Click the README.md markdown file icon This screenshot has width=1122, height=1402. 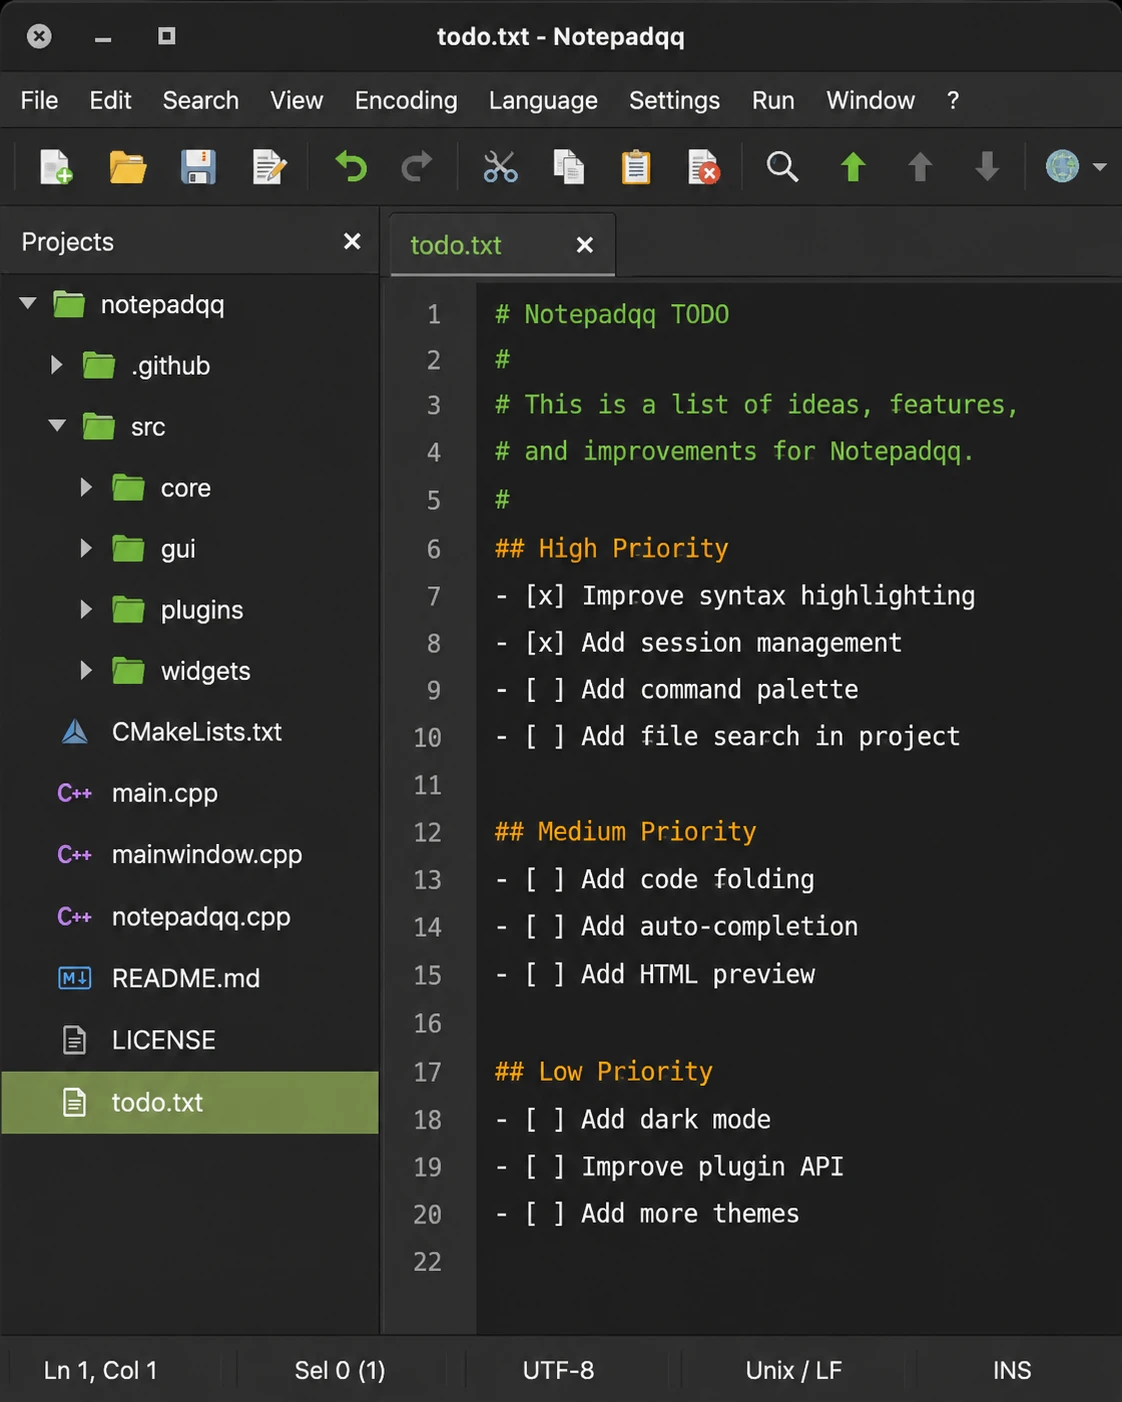coord(75,978)
